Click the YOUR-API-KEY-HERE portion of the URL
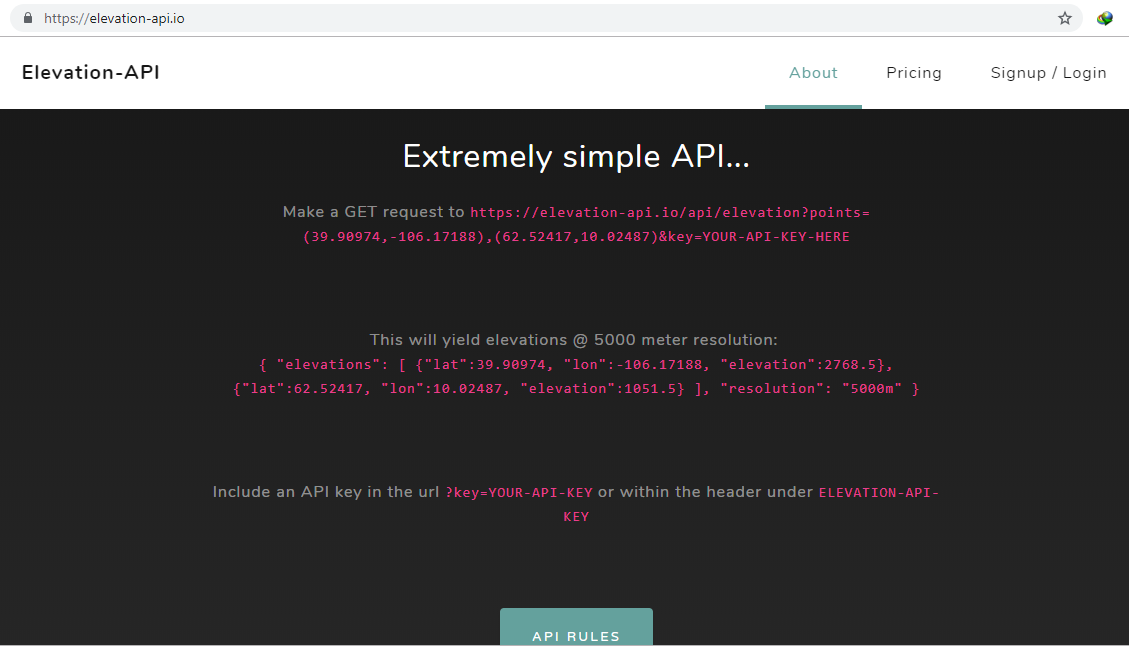 pyautogui.click(x=775, y=236)
